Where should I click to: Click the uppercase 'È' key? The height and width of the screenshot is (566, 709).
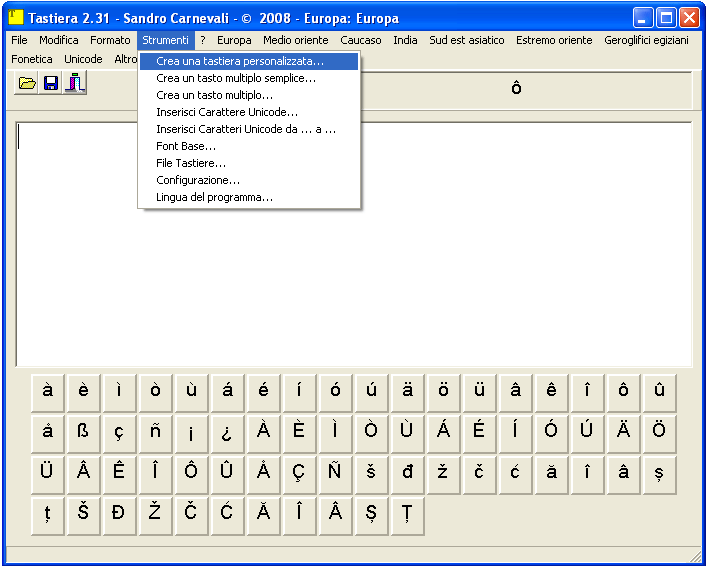click(x=299, y=433)
